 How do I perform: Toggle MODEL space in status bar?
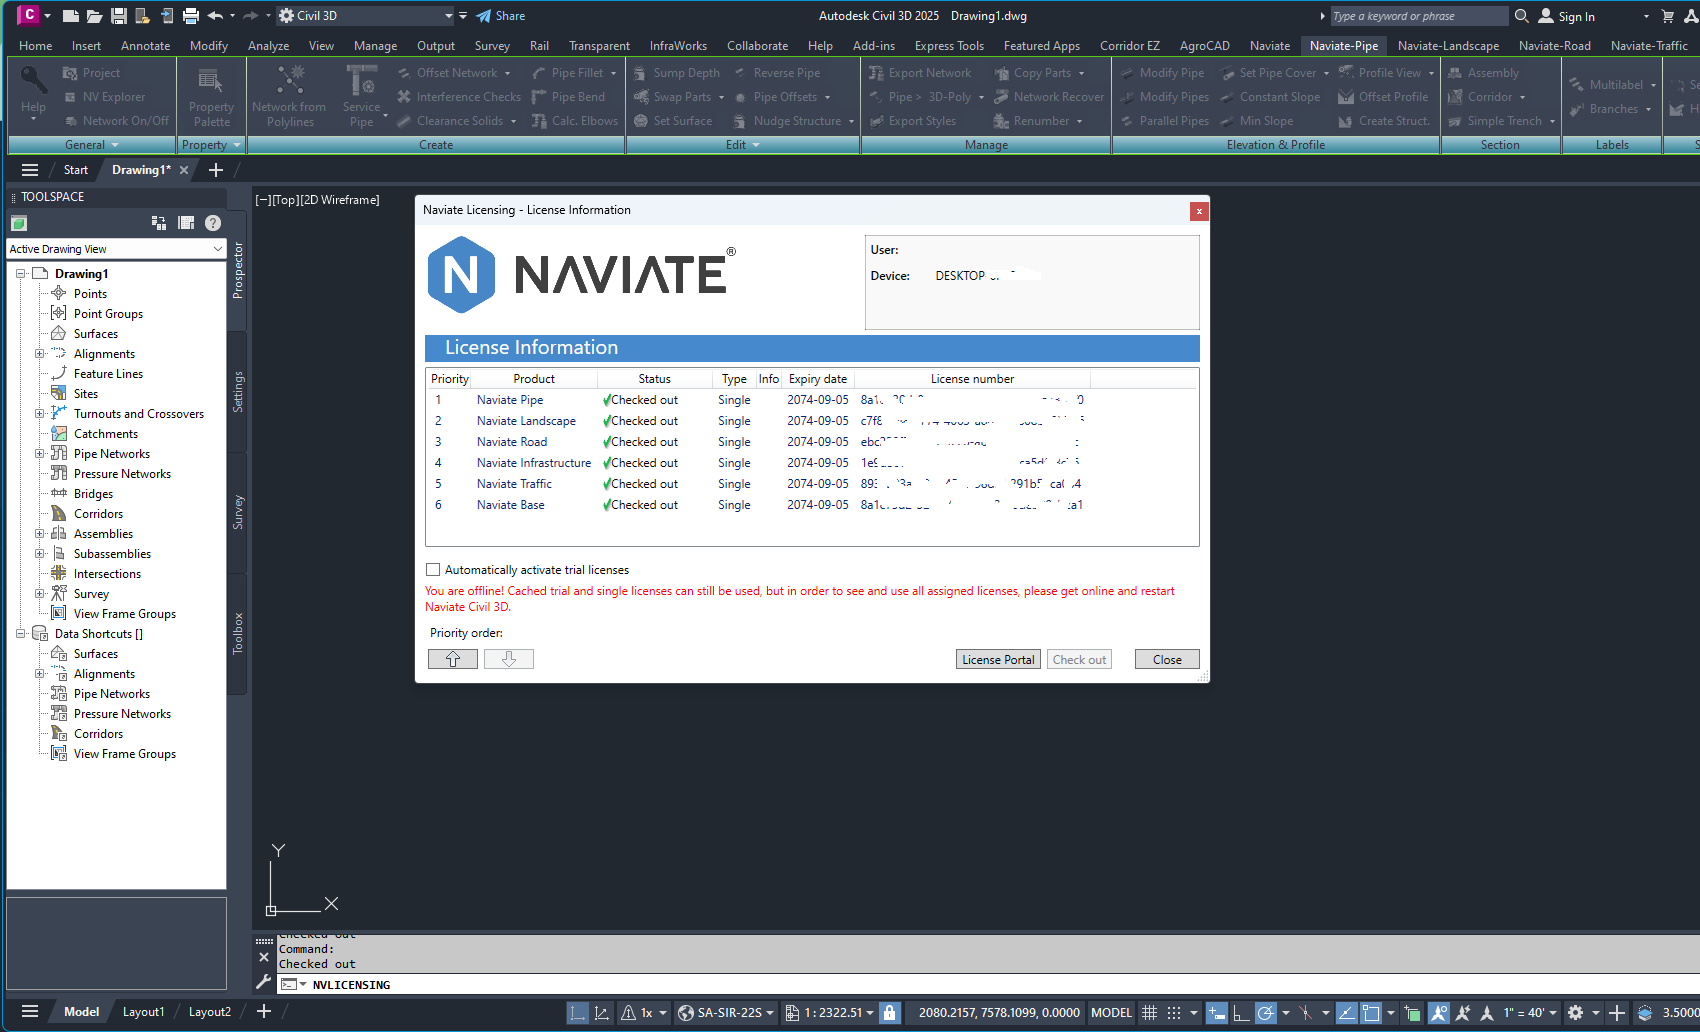(x=1111, y=1013)
